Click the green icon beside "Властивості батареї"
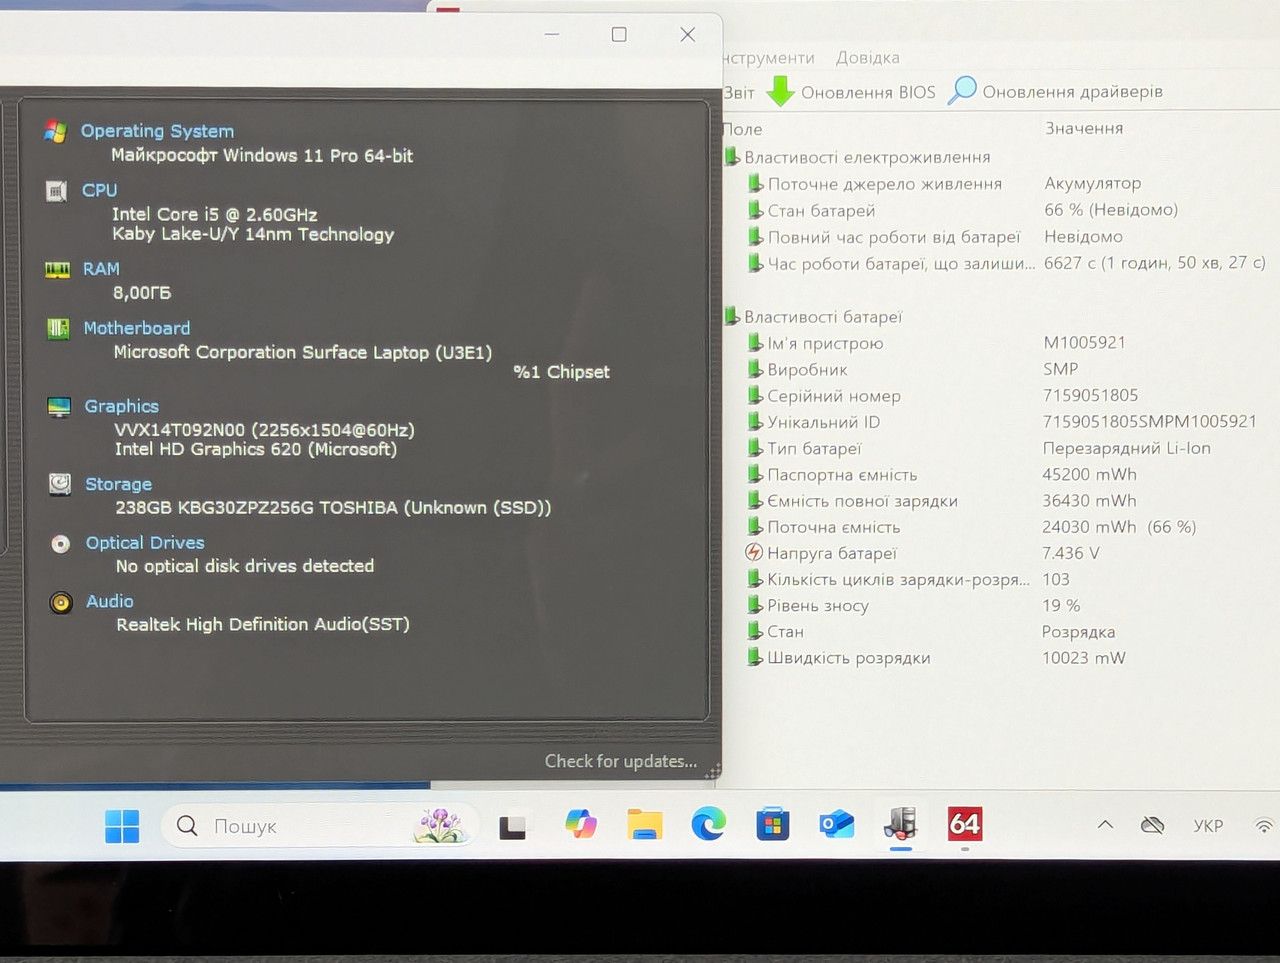This screenshot has height=963, width=1280. 732,317
